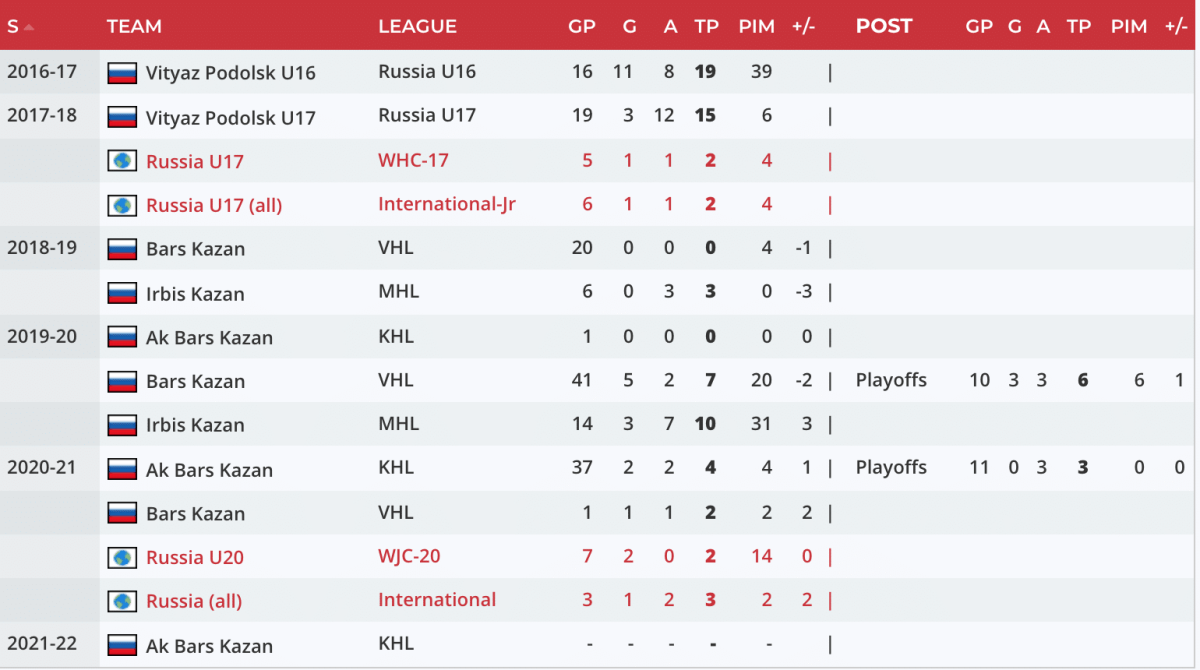Open 2020-21 Ak Bars Kazan team link

pos(209,469)
